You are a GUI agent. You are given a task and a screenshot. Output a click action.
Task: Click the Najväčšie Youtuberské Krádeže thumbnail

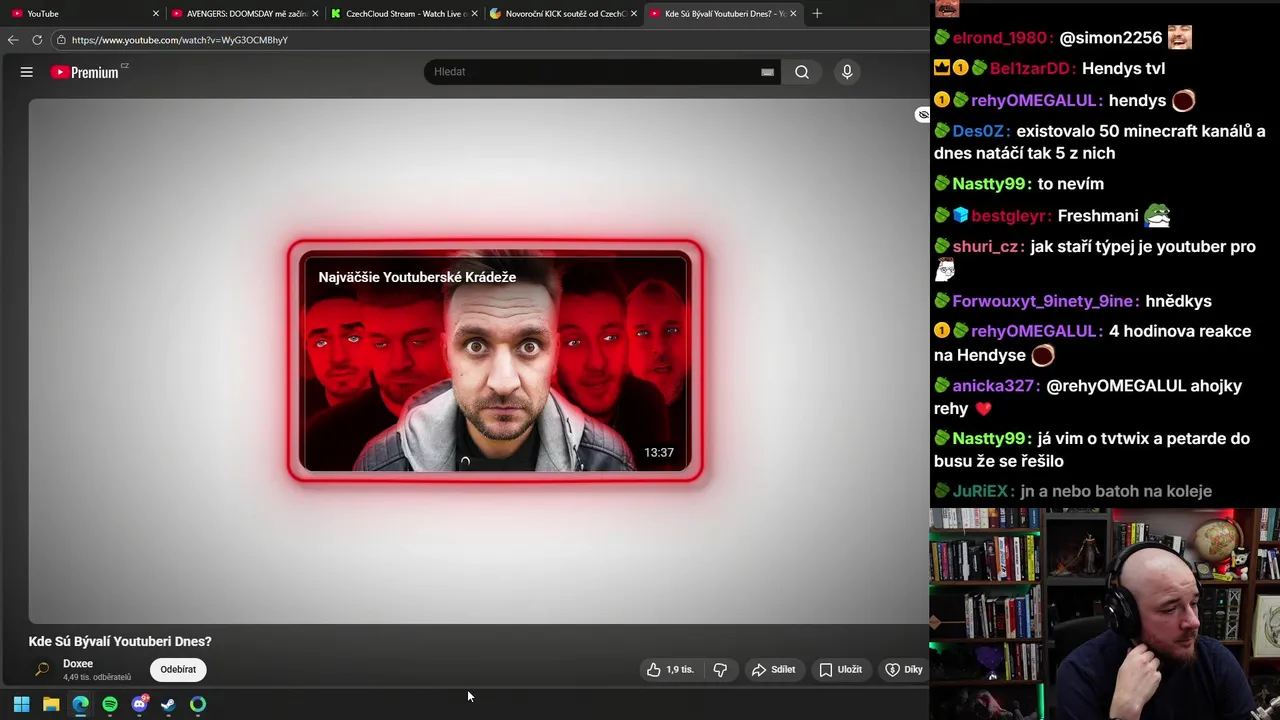(495, 362)
